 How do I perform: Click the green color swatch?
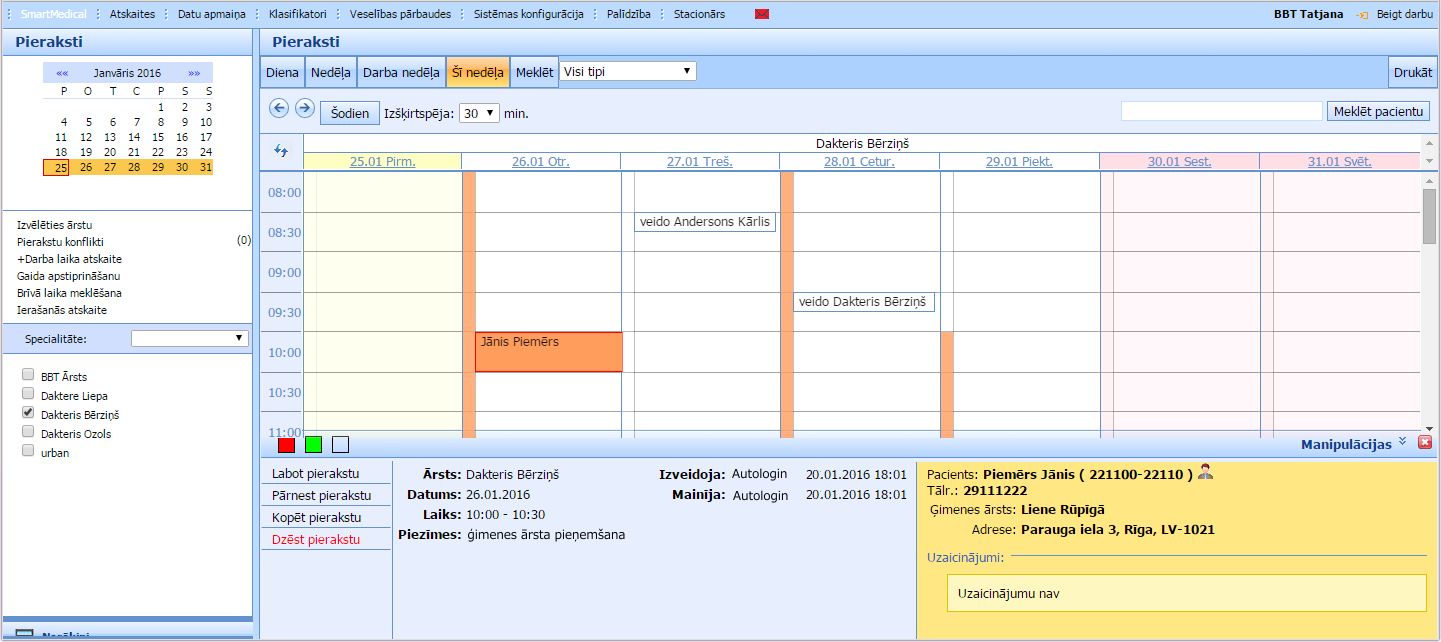point(313,445)
